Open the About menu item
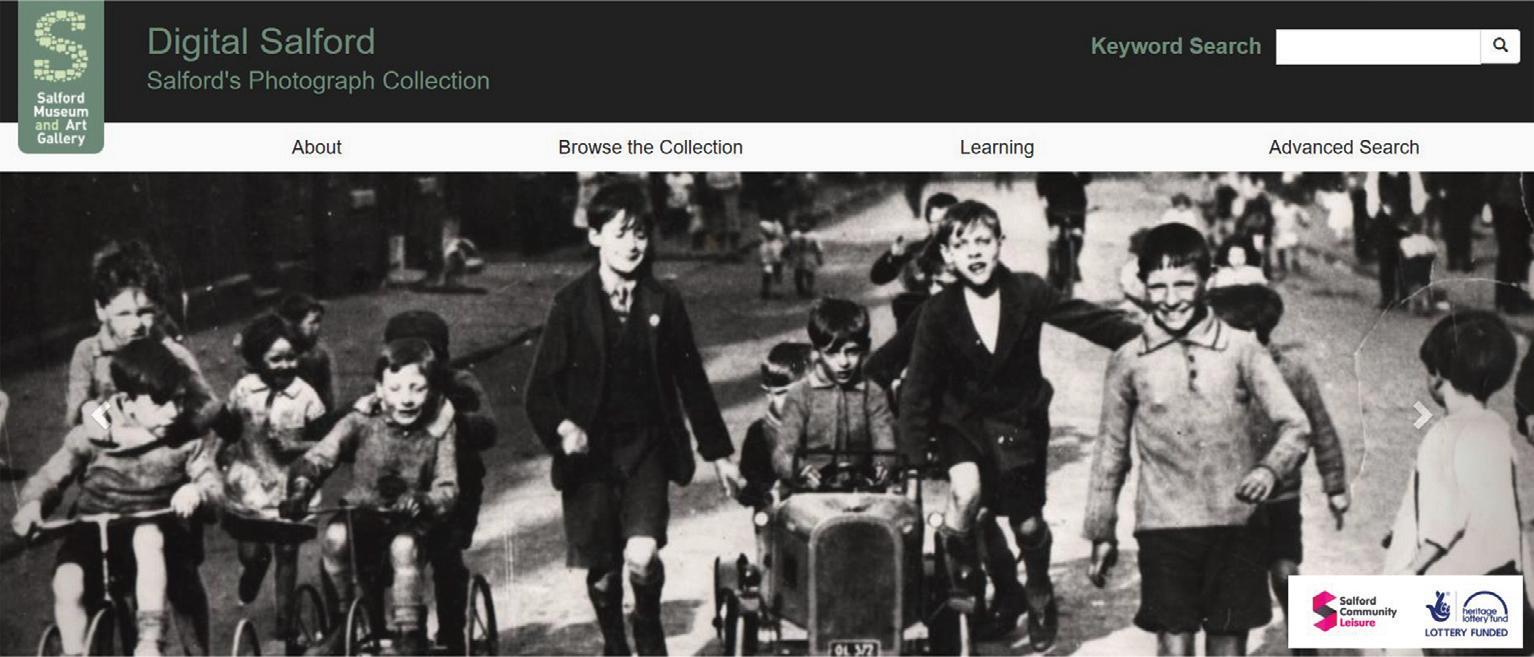The width and height of the screenshot is (1534, 657). (316, 147)
